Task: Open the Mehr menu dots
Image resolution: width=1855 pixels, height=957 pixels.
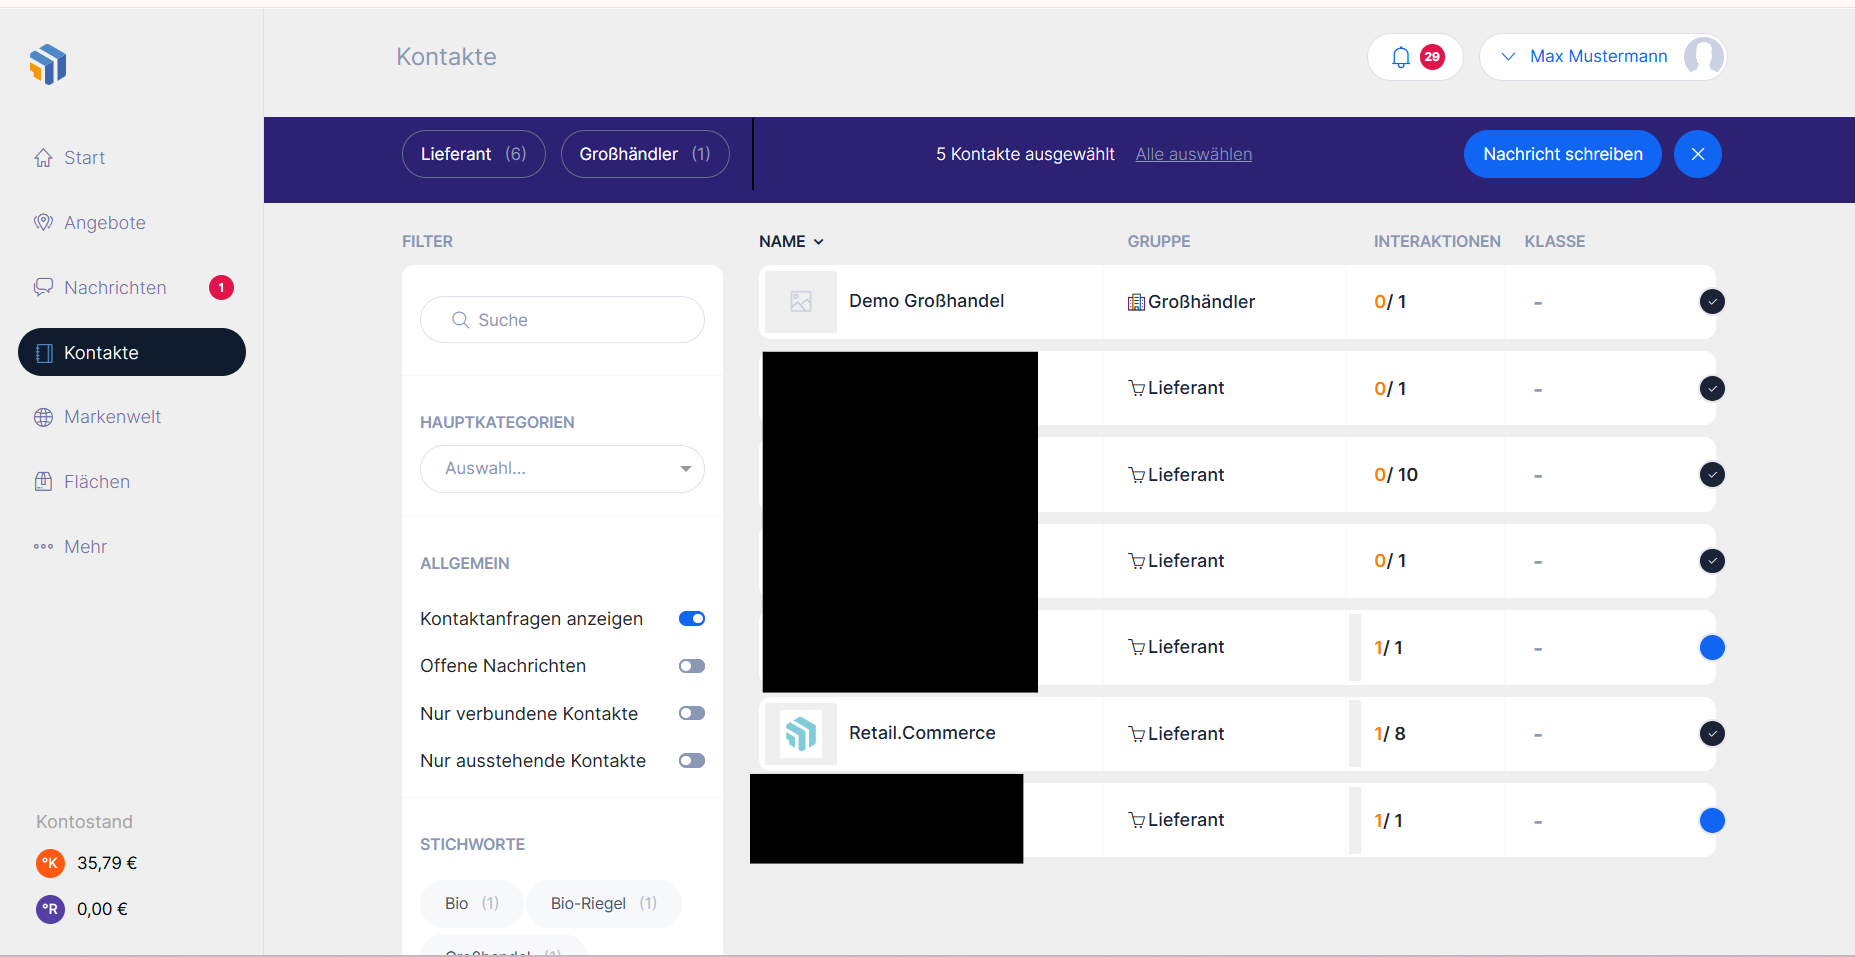Action: (44, 547)
